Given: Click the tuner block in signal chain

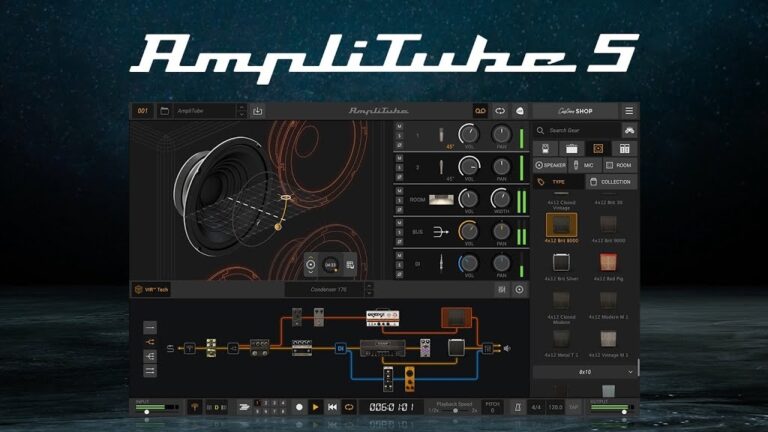Looking at the screenshot, I should [189, 349].
